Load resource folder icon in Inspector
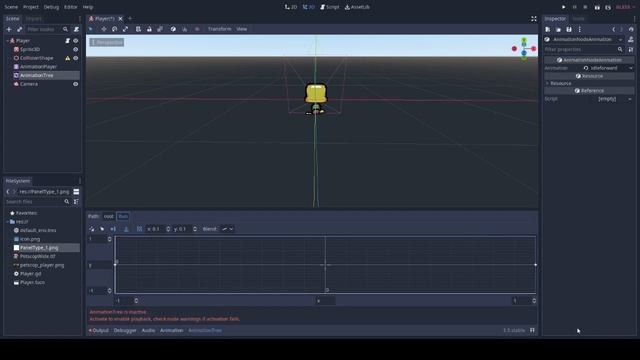 tap(558, 29)
